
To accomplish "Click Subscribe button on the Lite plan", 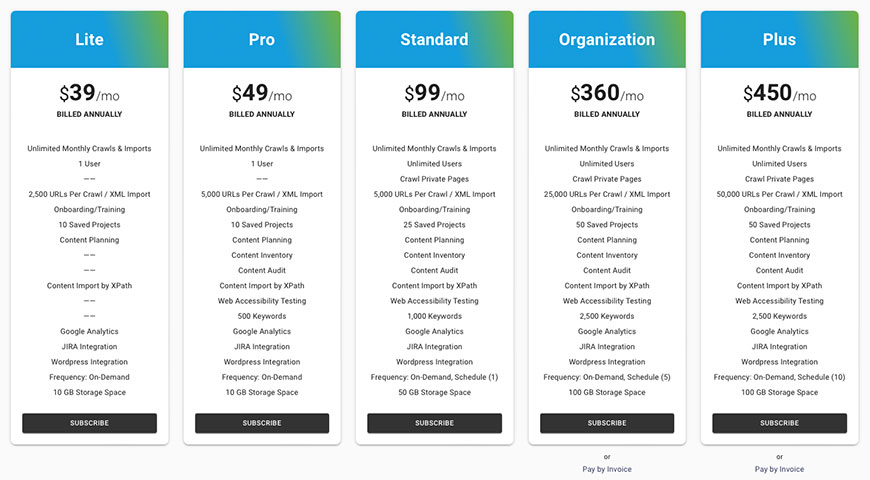I will tap(89, 423).
